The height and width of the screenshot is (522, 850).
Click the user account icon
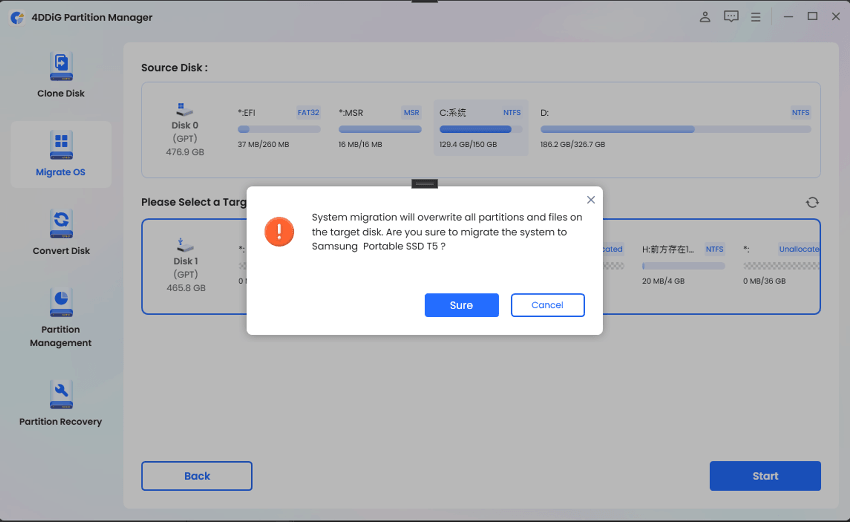[705, 17]
